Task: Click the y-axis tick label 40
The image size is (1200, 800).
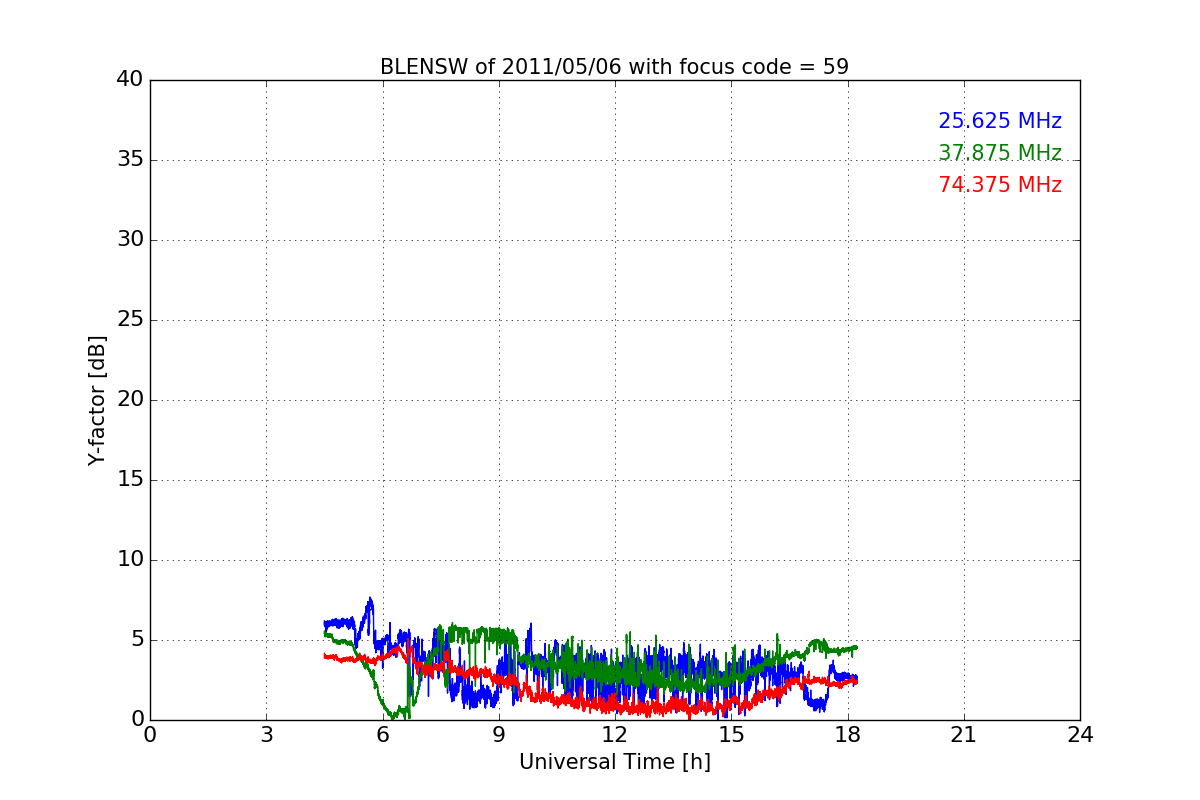Action: coord(130,80)
